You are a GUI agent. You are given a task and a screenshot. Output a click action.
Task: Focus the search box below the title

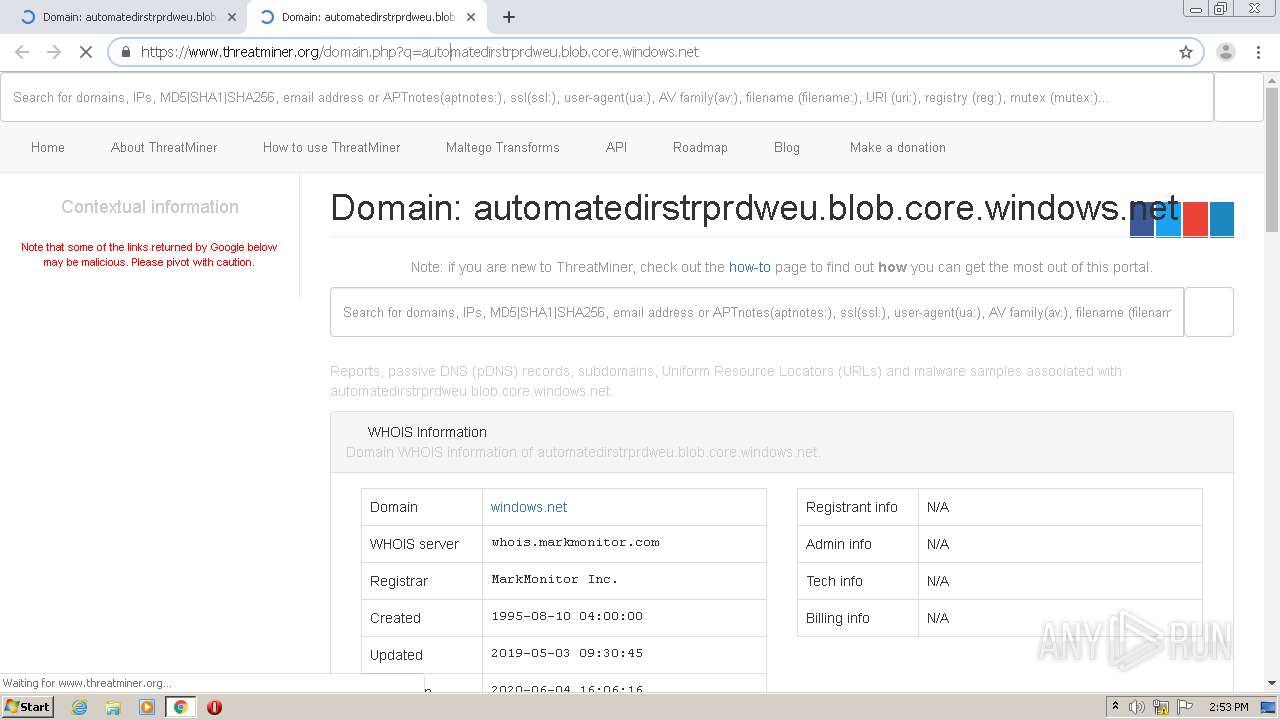[757, 312]
